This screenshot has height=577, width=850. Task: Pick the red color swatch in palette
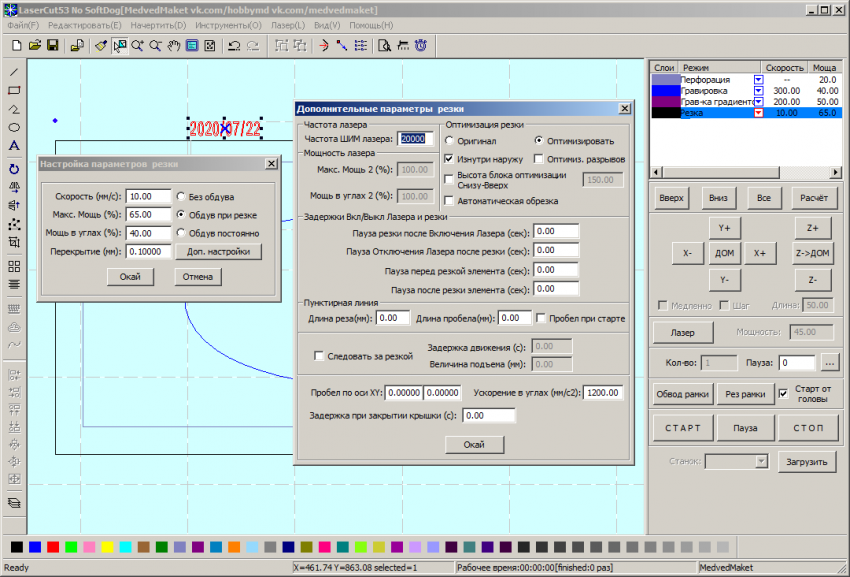[52, 547]
